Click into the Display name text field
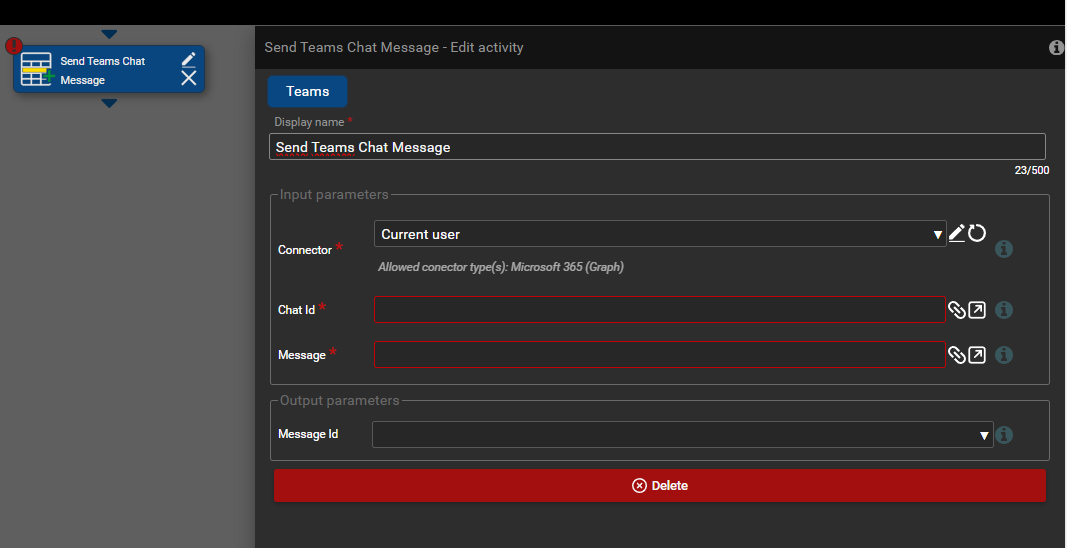1067x548 pixels. [659, 147]
